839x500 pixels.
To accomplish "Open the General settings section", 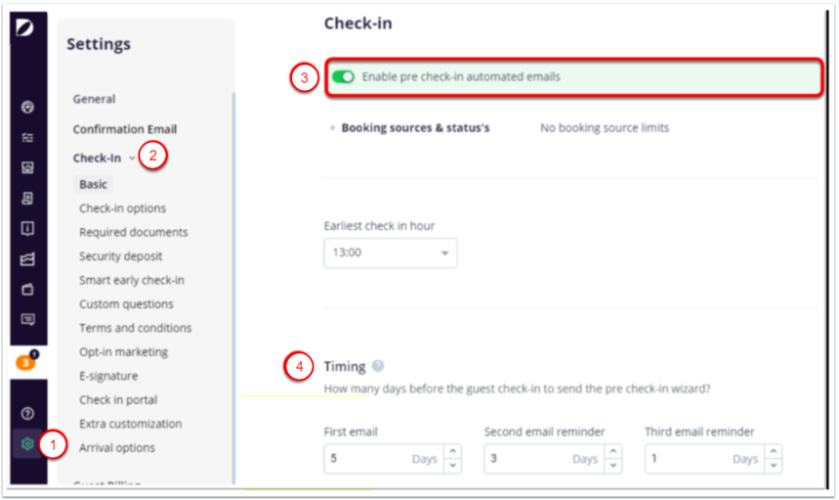I will (x=94, y=99).
